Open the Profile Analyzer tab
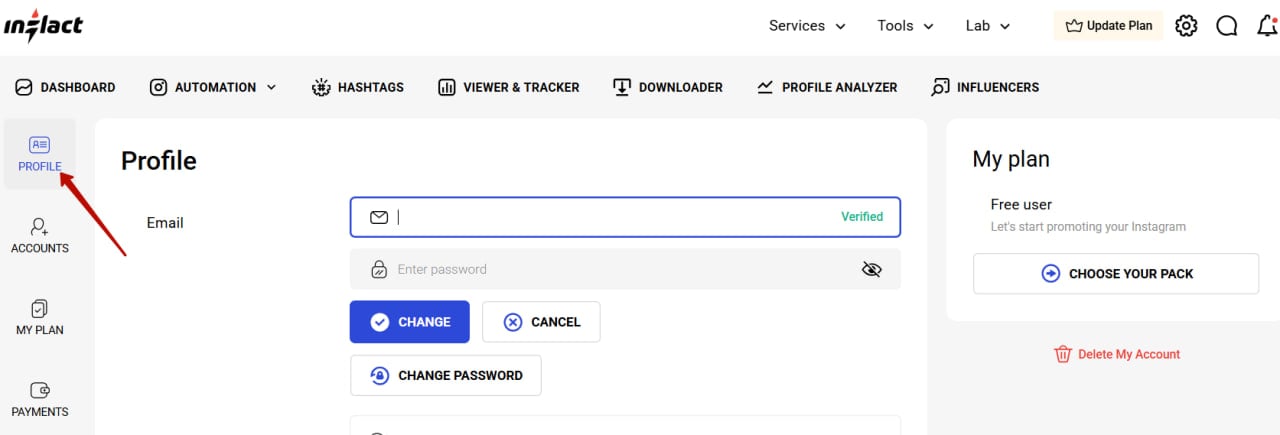 (x=827, y=87)
